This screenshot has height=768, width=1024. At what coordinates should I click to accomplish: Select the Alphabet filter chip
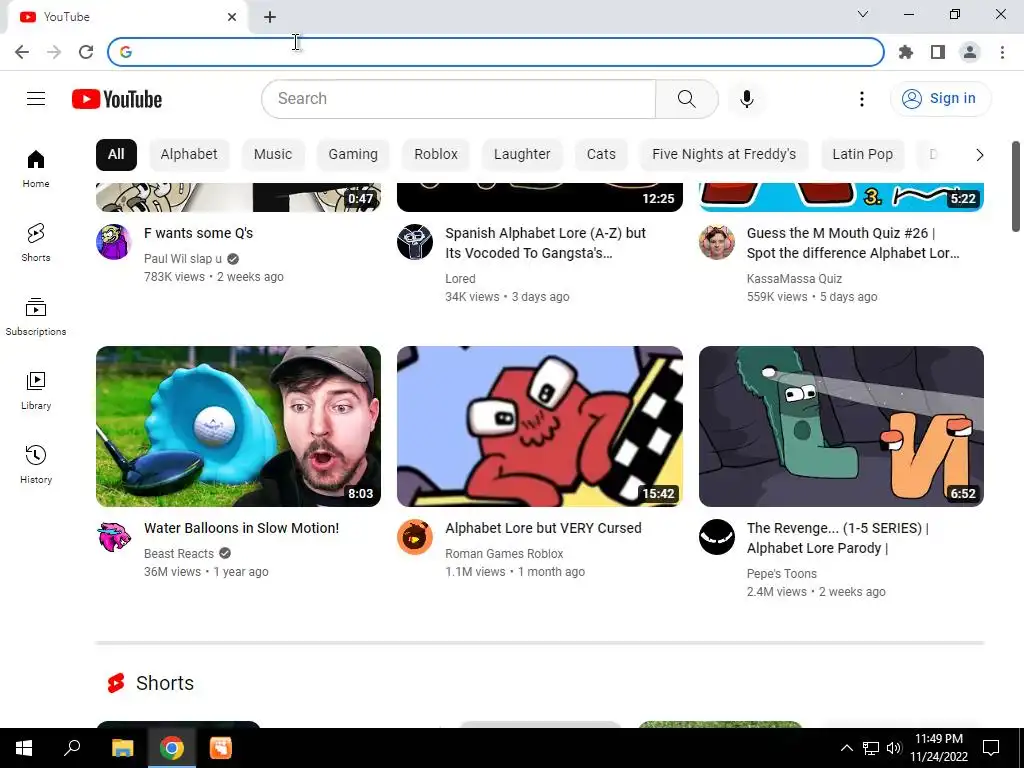[189, 155]
